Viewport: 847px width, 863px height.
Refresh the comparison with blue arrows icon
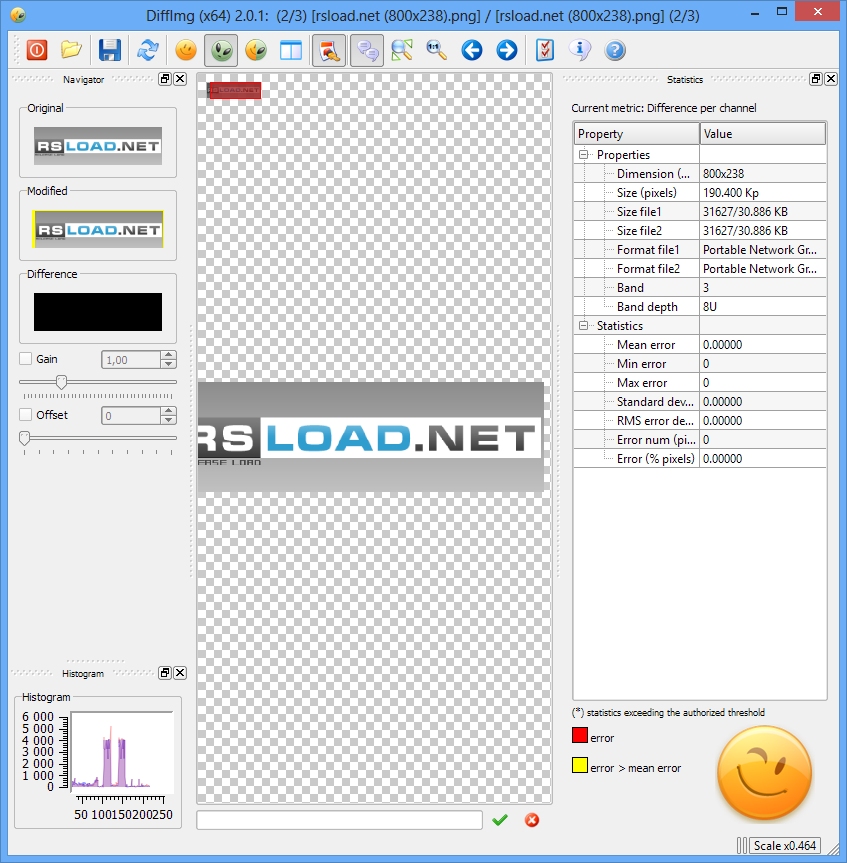(148, 50)
